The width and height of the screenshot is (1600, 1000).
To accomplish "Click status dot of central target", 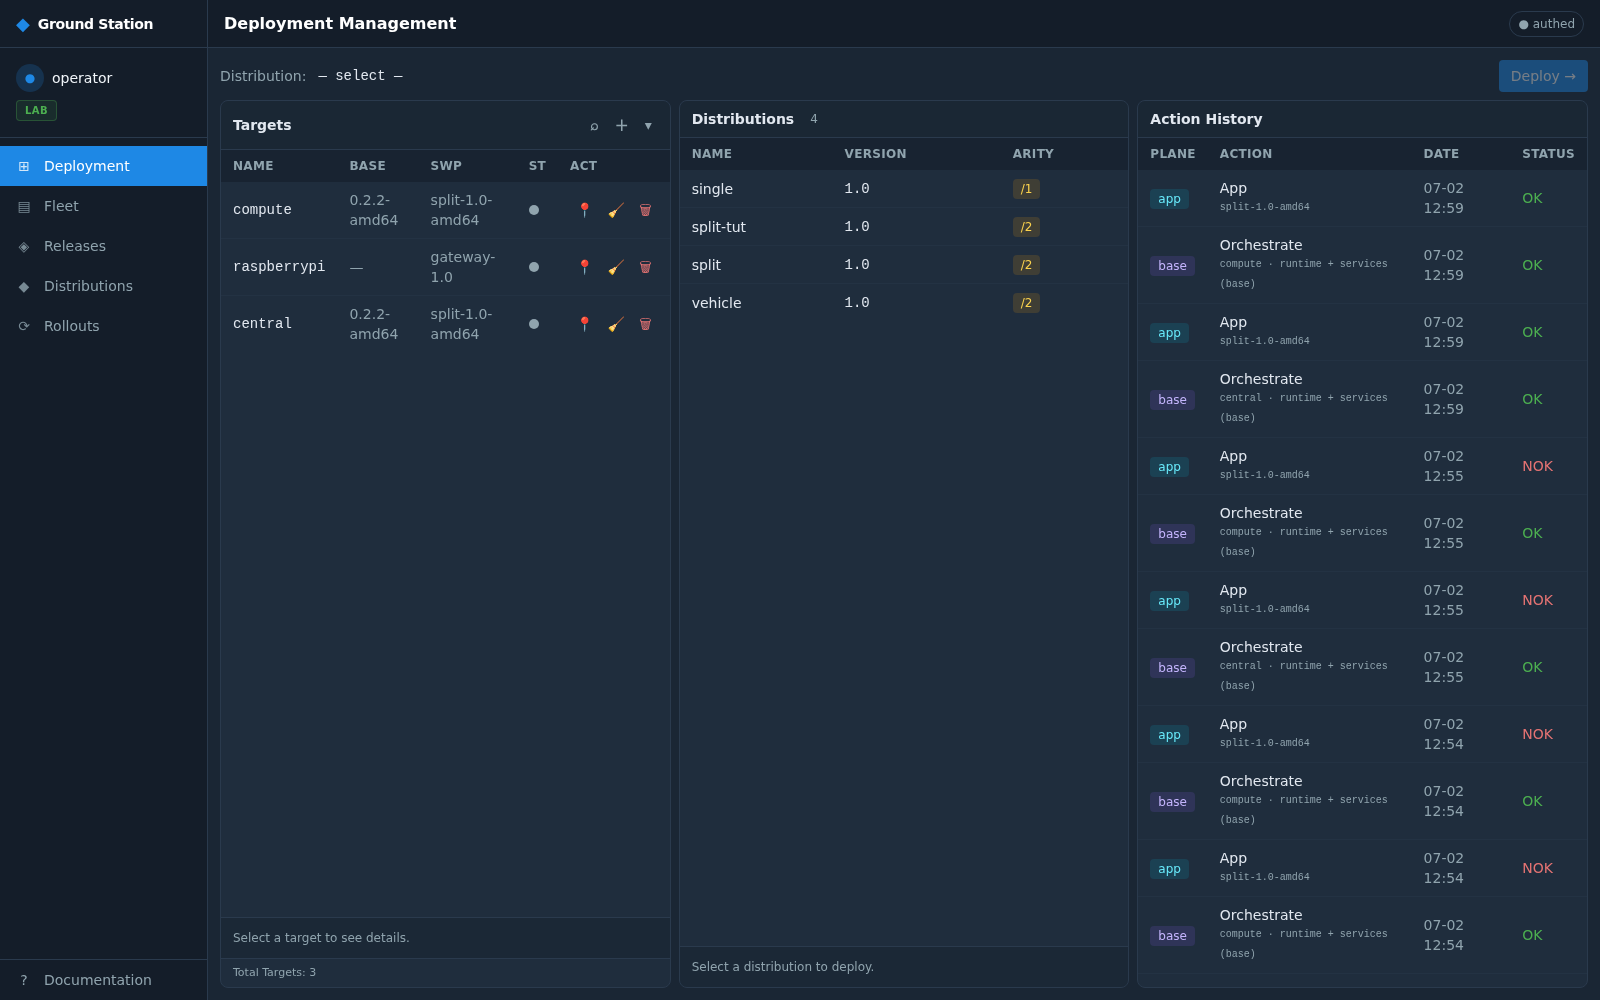I will click(534, 324).
